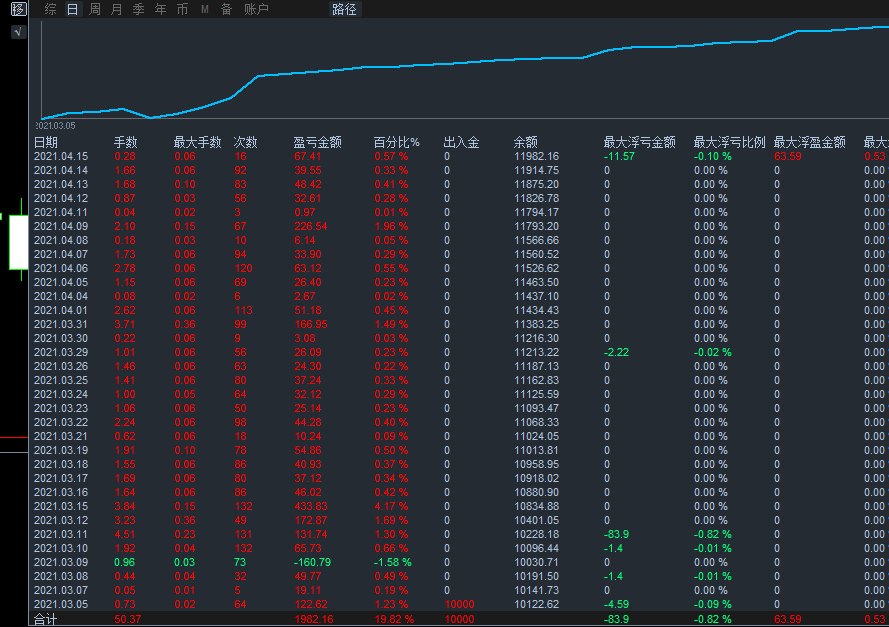The height and width of the screenshot is (627, 889).
Task: Toggle the √ checkmark button beside the chart
Action: 18,32
